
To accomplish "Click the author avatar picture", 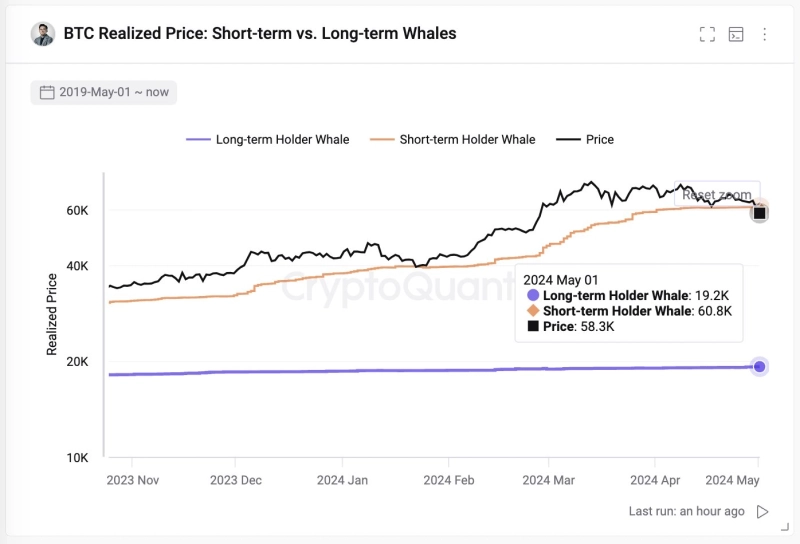I will point(43,34).
